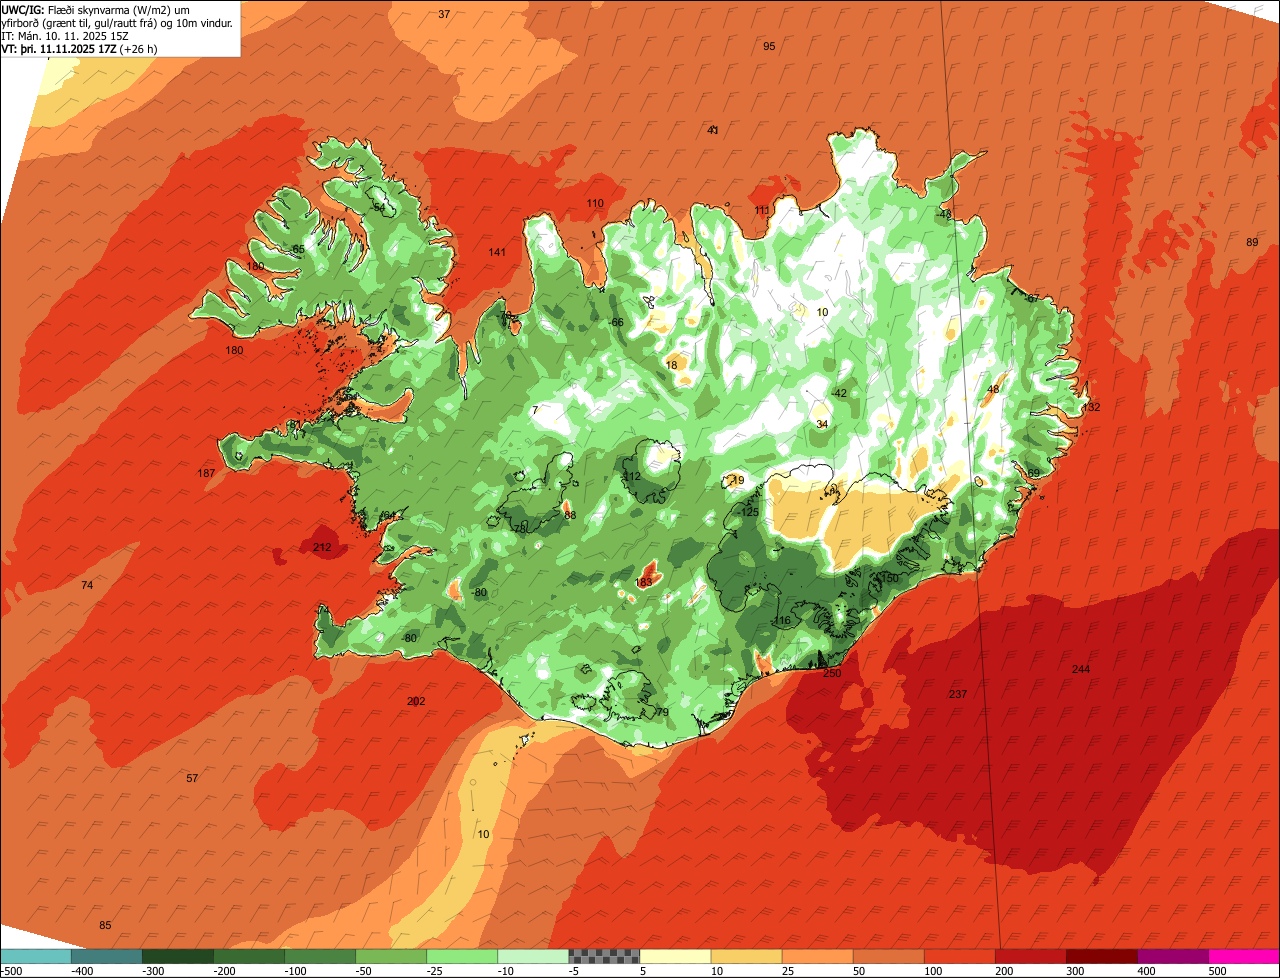Click the '74' value in the western sea
Image resolution: width=1280 pixels, height=978 pixels.
pyautogui.click(x=87, y=585)
